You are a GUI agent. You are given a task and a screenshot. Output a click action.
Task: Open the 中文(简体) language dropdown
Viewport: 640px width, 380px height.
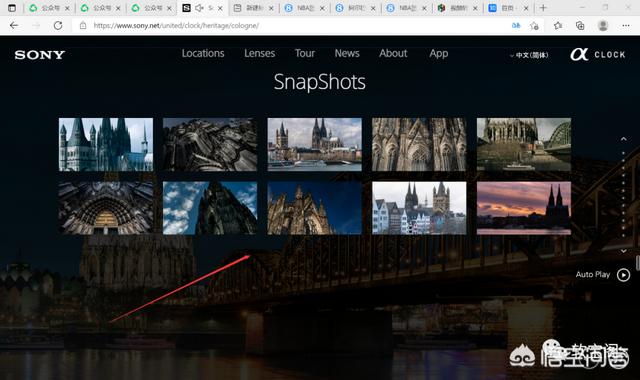[529, 55]
